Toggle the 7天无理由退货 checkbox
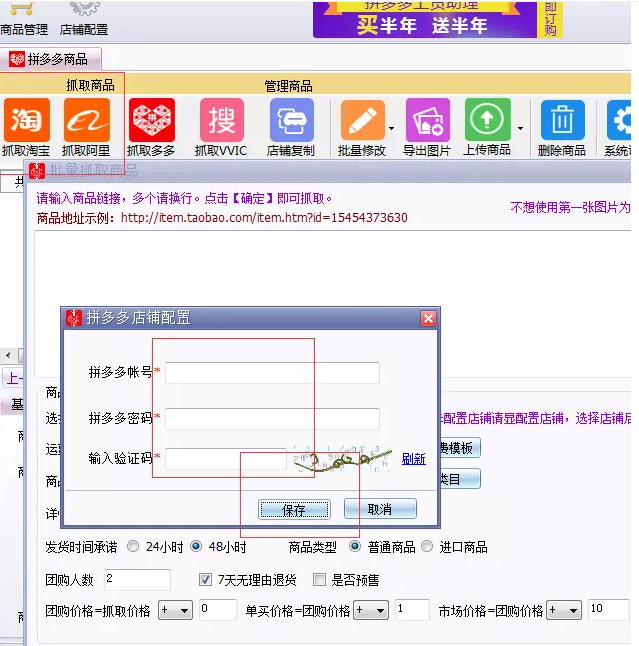Screen dimensions: 639x646 click(205, 580)
